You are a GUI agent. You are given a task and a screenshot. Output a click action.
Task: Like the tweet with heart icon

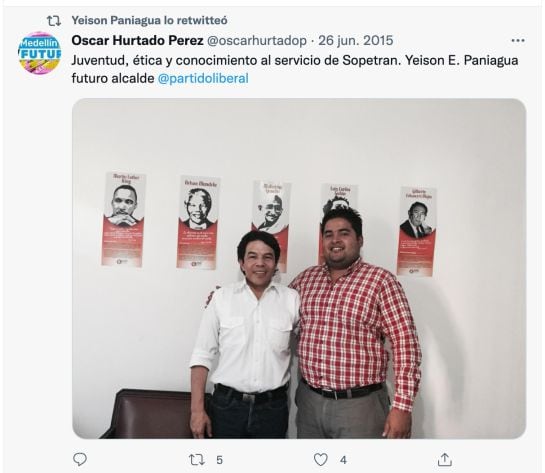pyautogui.click(x=320, y=460)
